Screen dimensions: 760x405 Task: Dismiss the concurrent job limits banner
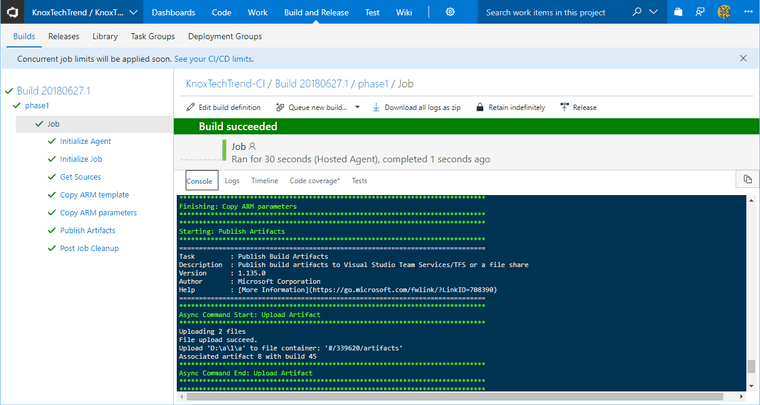coord(743,58)
